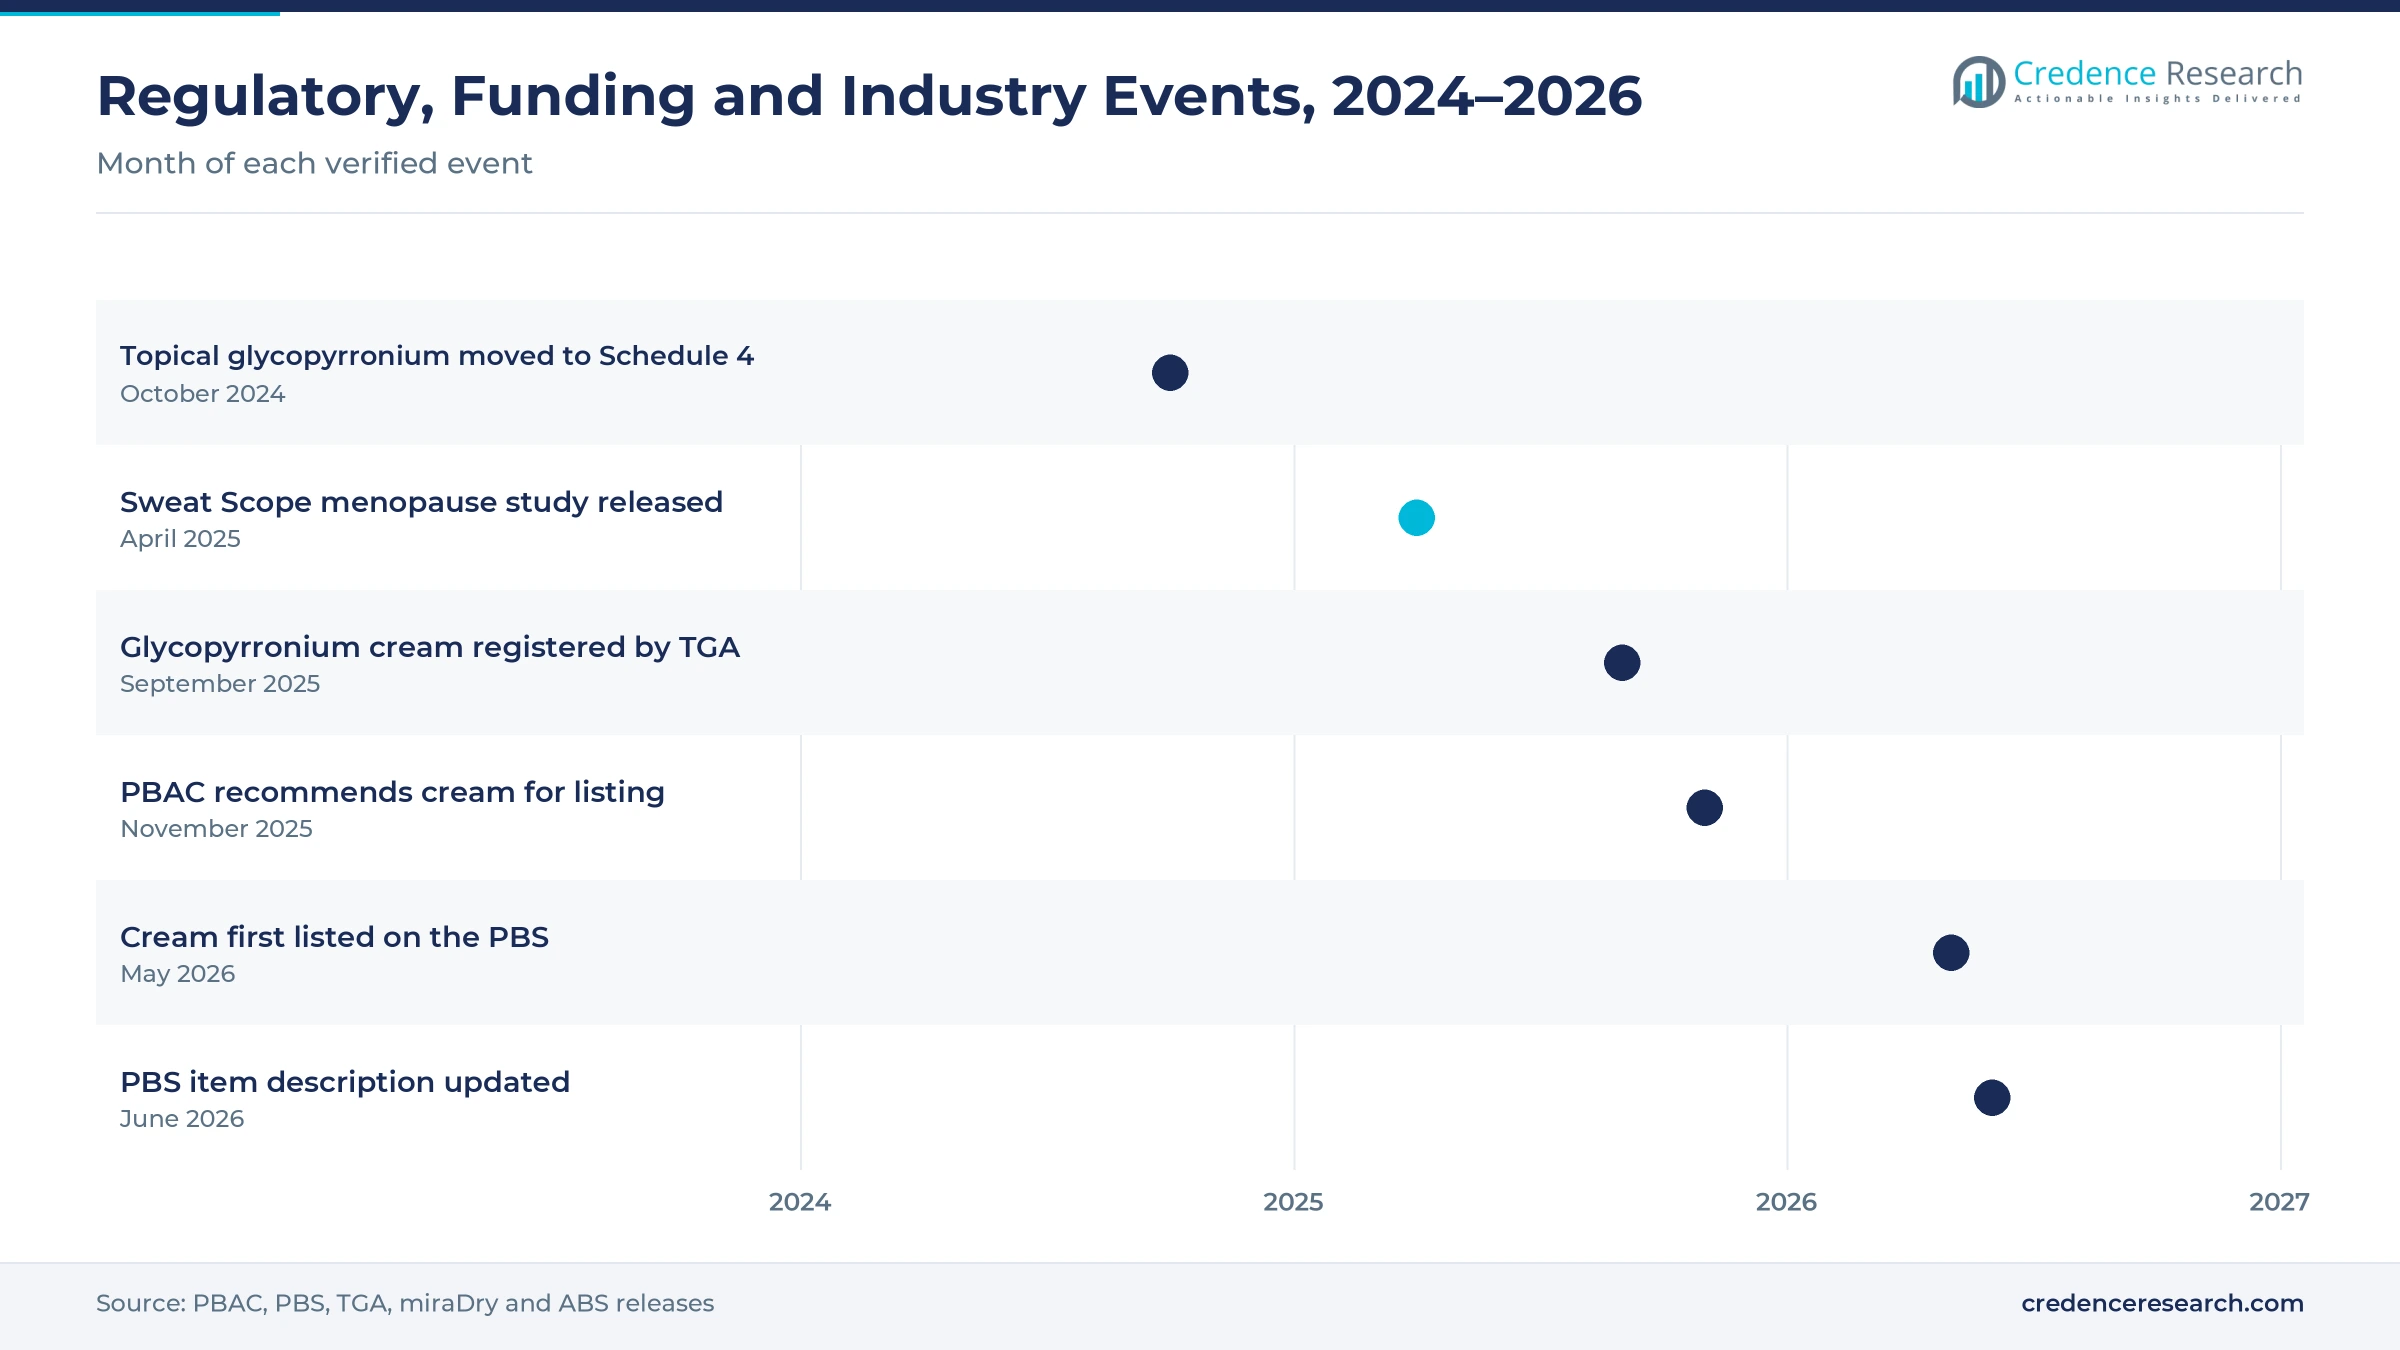Click the June 2026 PBS description marker
This screenshot has height=1350, width=2400.
pyautogui.click(x=1992, y=1098)
